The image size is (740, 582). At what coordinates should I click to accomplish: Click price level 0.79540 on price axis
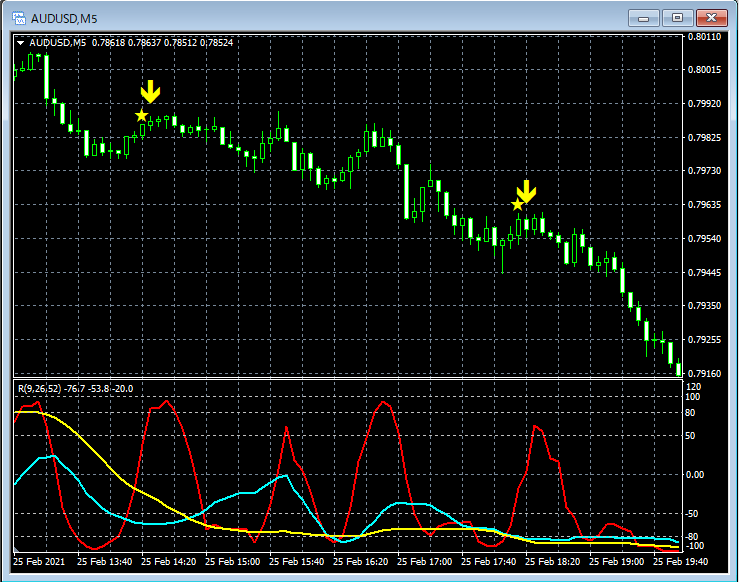(x=704, y=239)
